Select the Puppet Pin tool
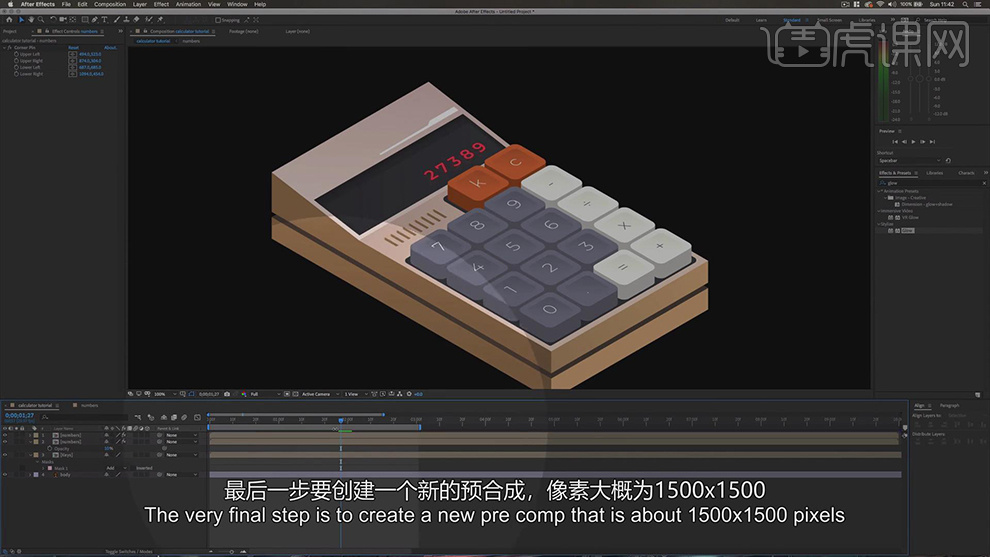 160,20
